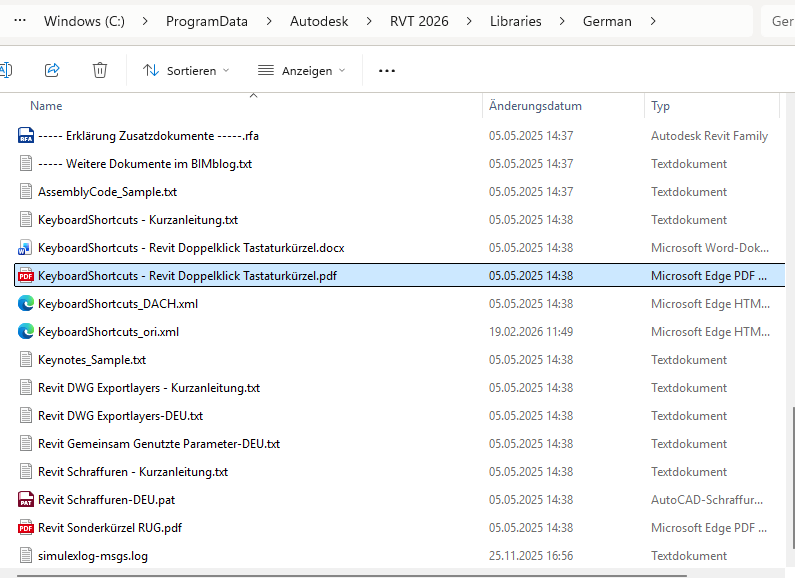This screenshot has width=795, height=578.
Task: Click the Typ column header
Action: [x=660, y=106]
